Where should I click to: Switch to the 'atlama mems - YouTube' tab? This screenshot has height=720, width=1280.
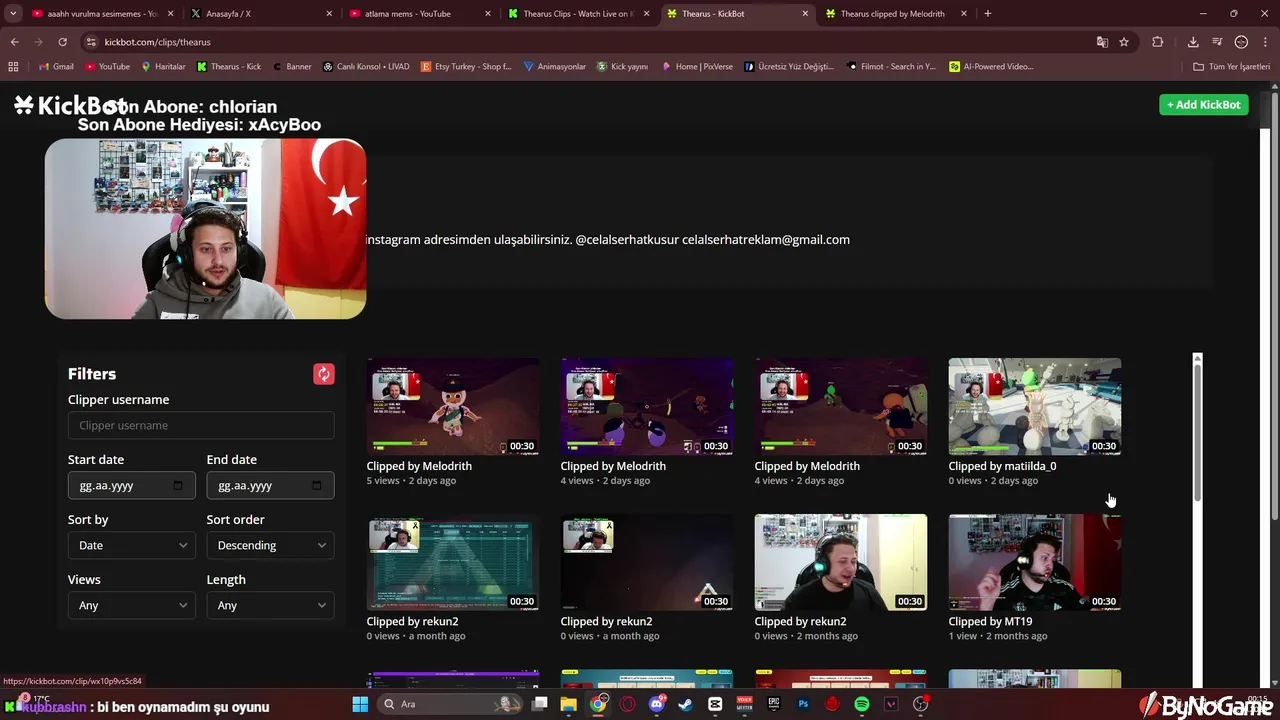(x=422, y=14)
